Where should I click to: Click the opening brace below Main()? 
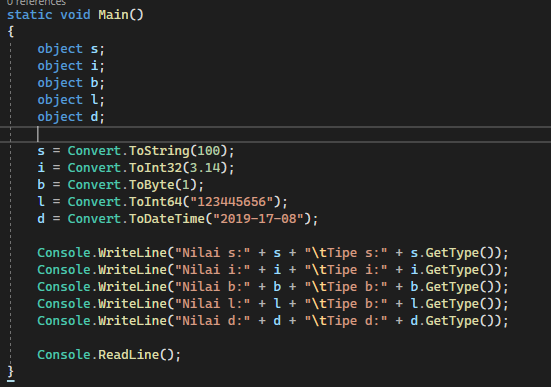(x=11, y=32)
